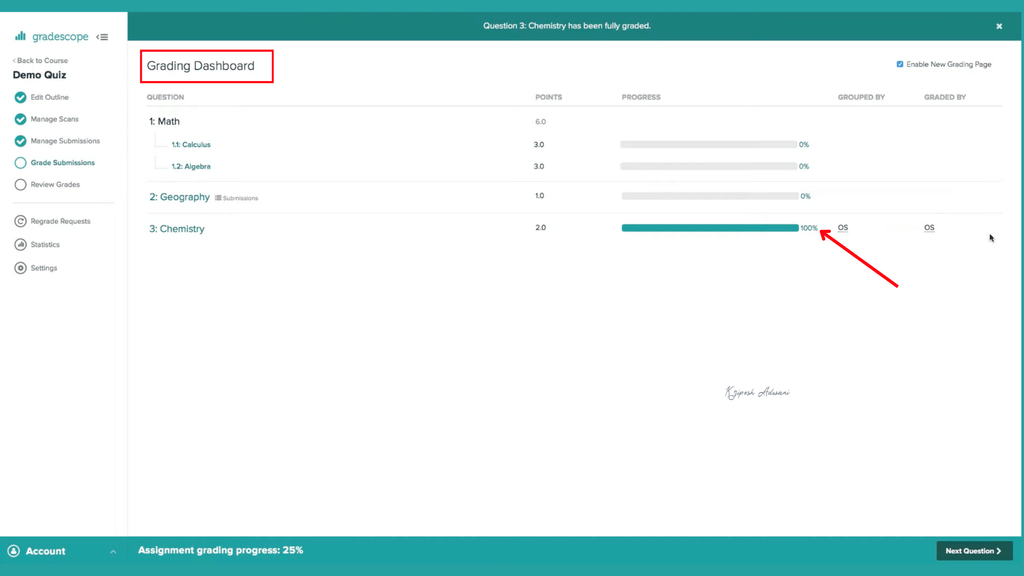Screen dimensions: 1024x576
Task: Click the Assignment grading progress: 25% text
Action: pos(221,551)
